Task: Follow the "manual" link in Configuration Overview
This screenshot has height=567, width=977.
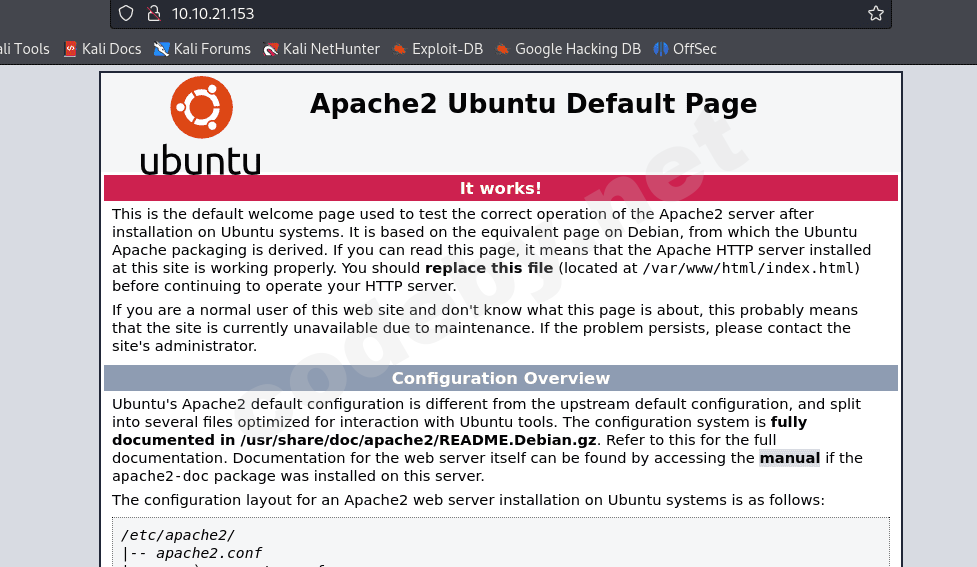Action: [x=789, y=458]
